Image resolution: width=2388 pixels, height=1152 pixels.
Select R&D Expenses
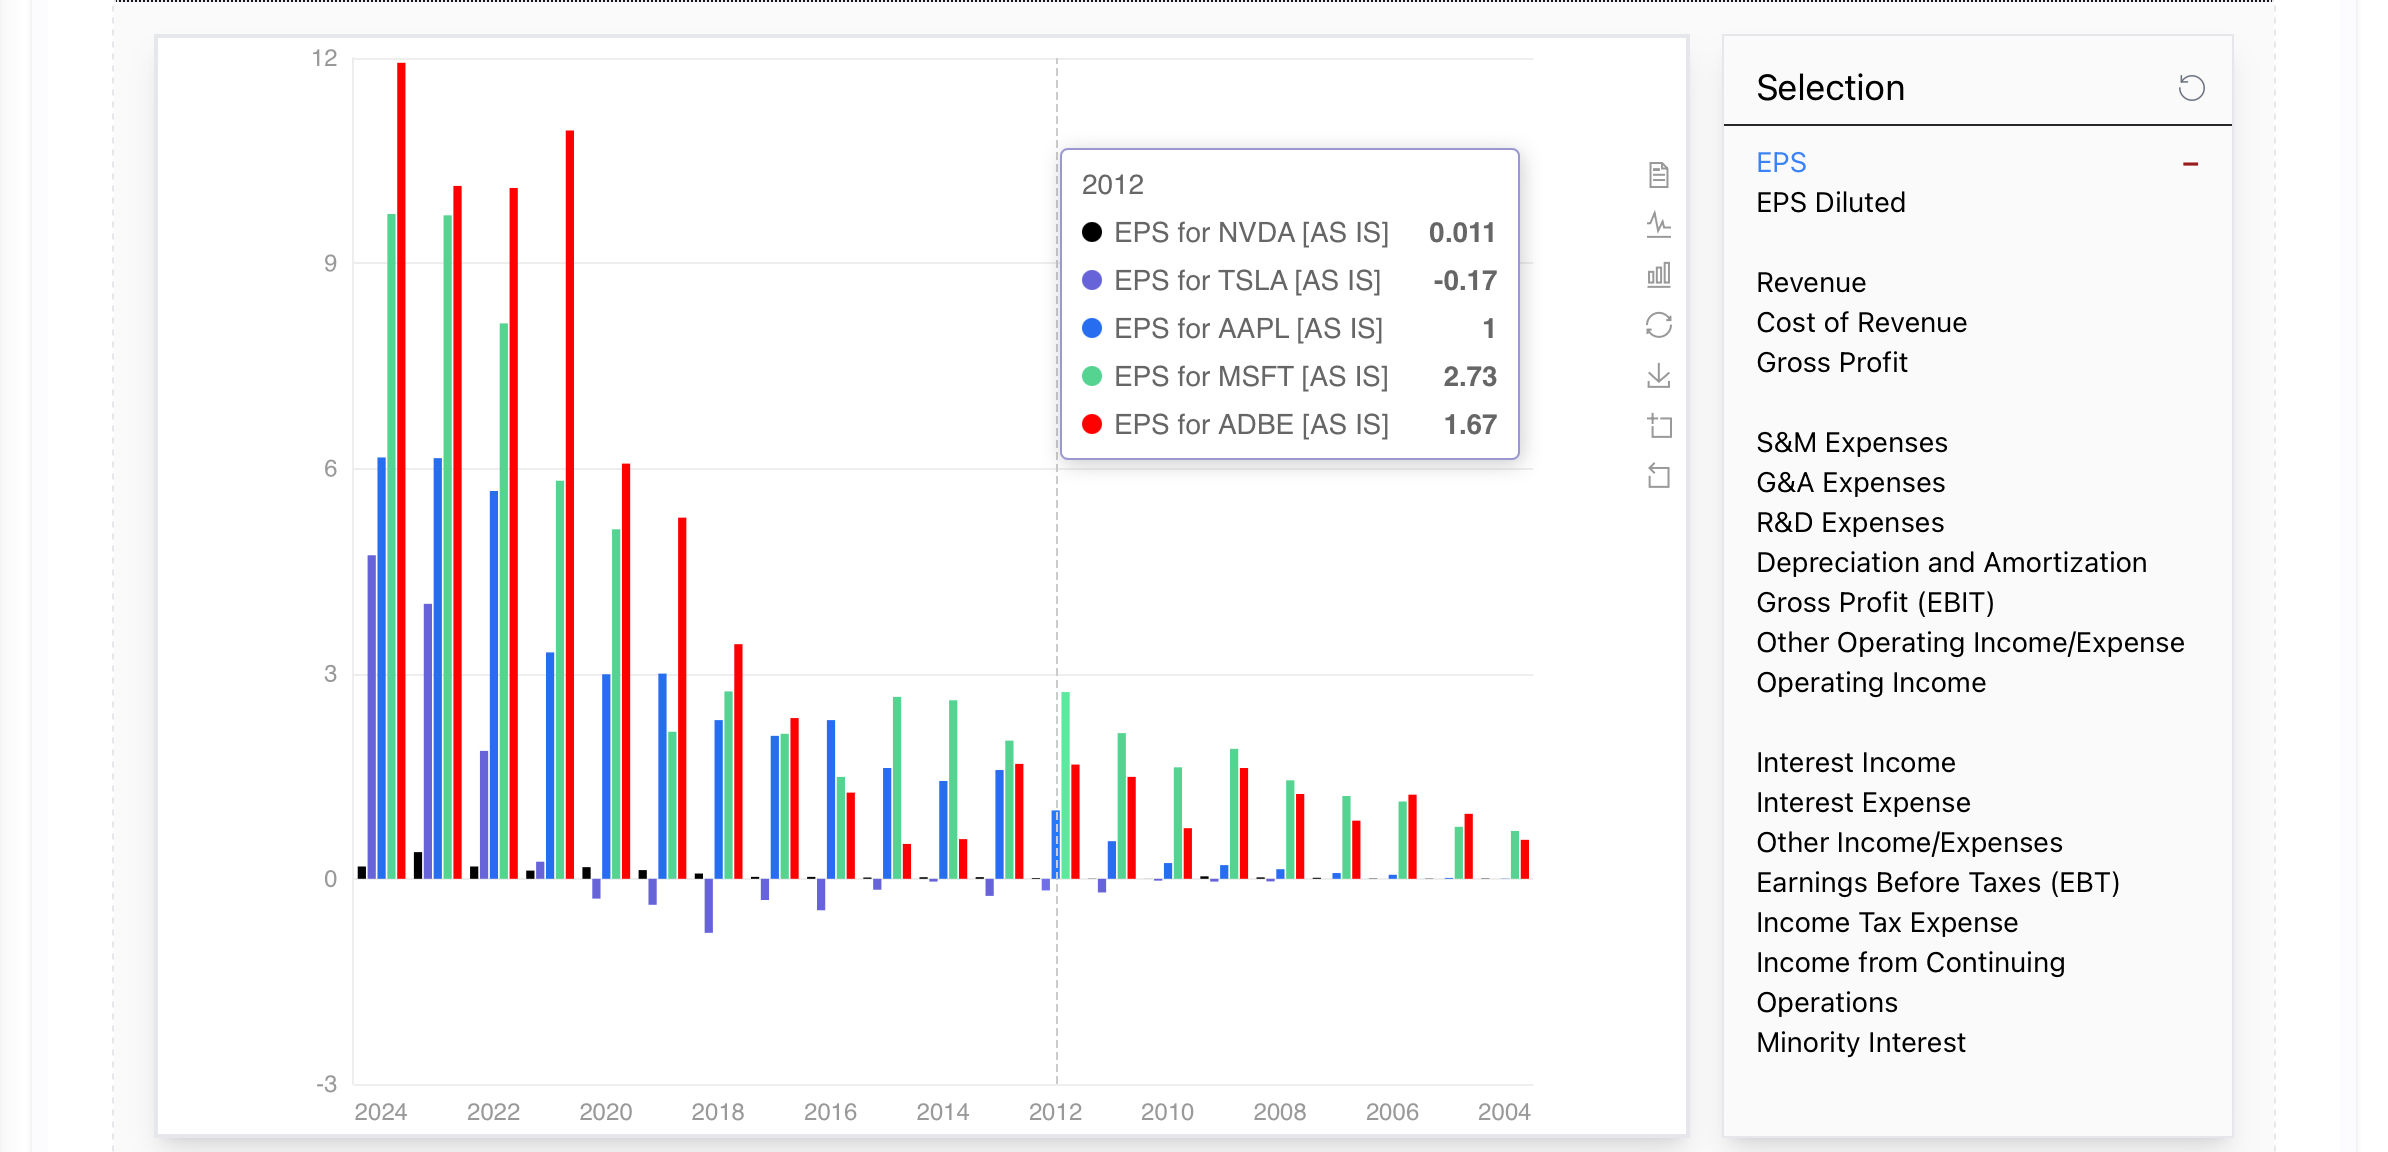tap(1850, 523)
